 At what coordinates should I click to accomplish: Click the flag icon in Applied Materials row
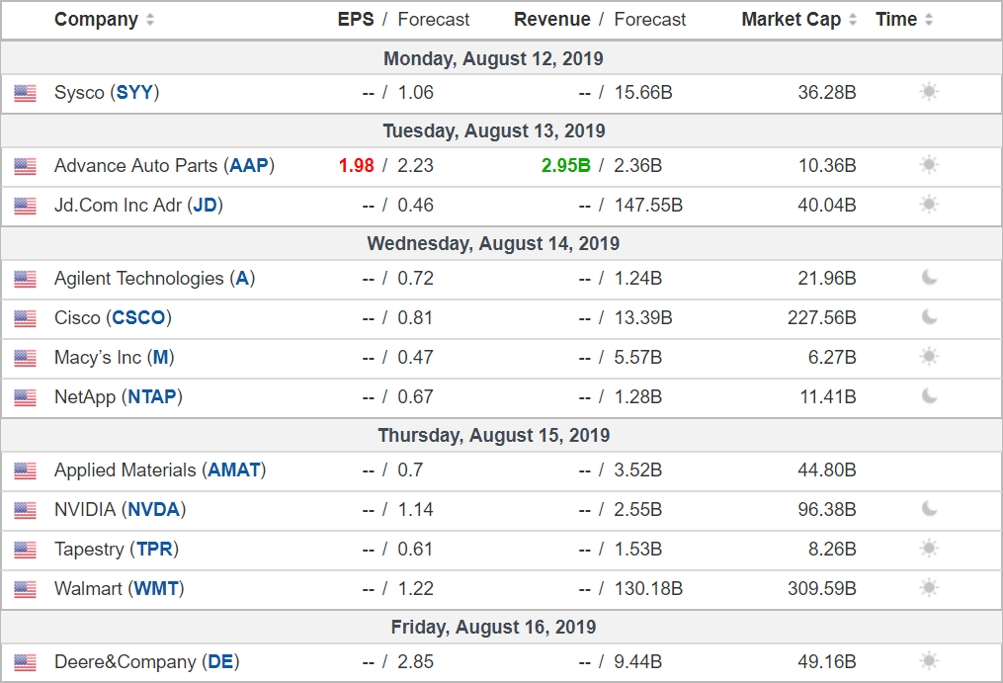coord(25,471)
